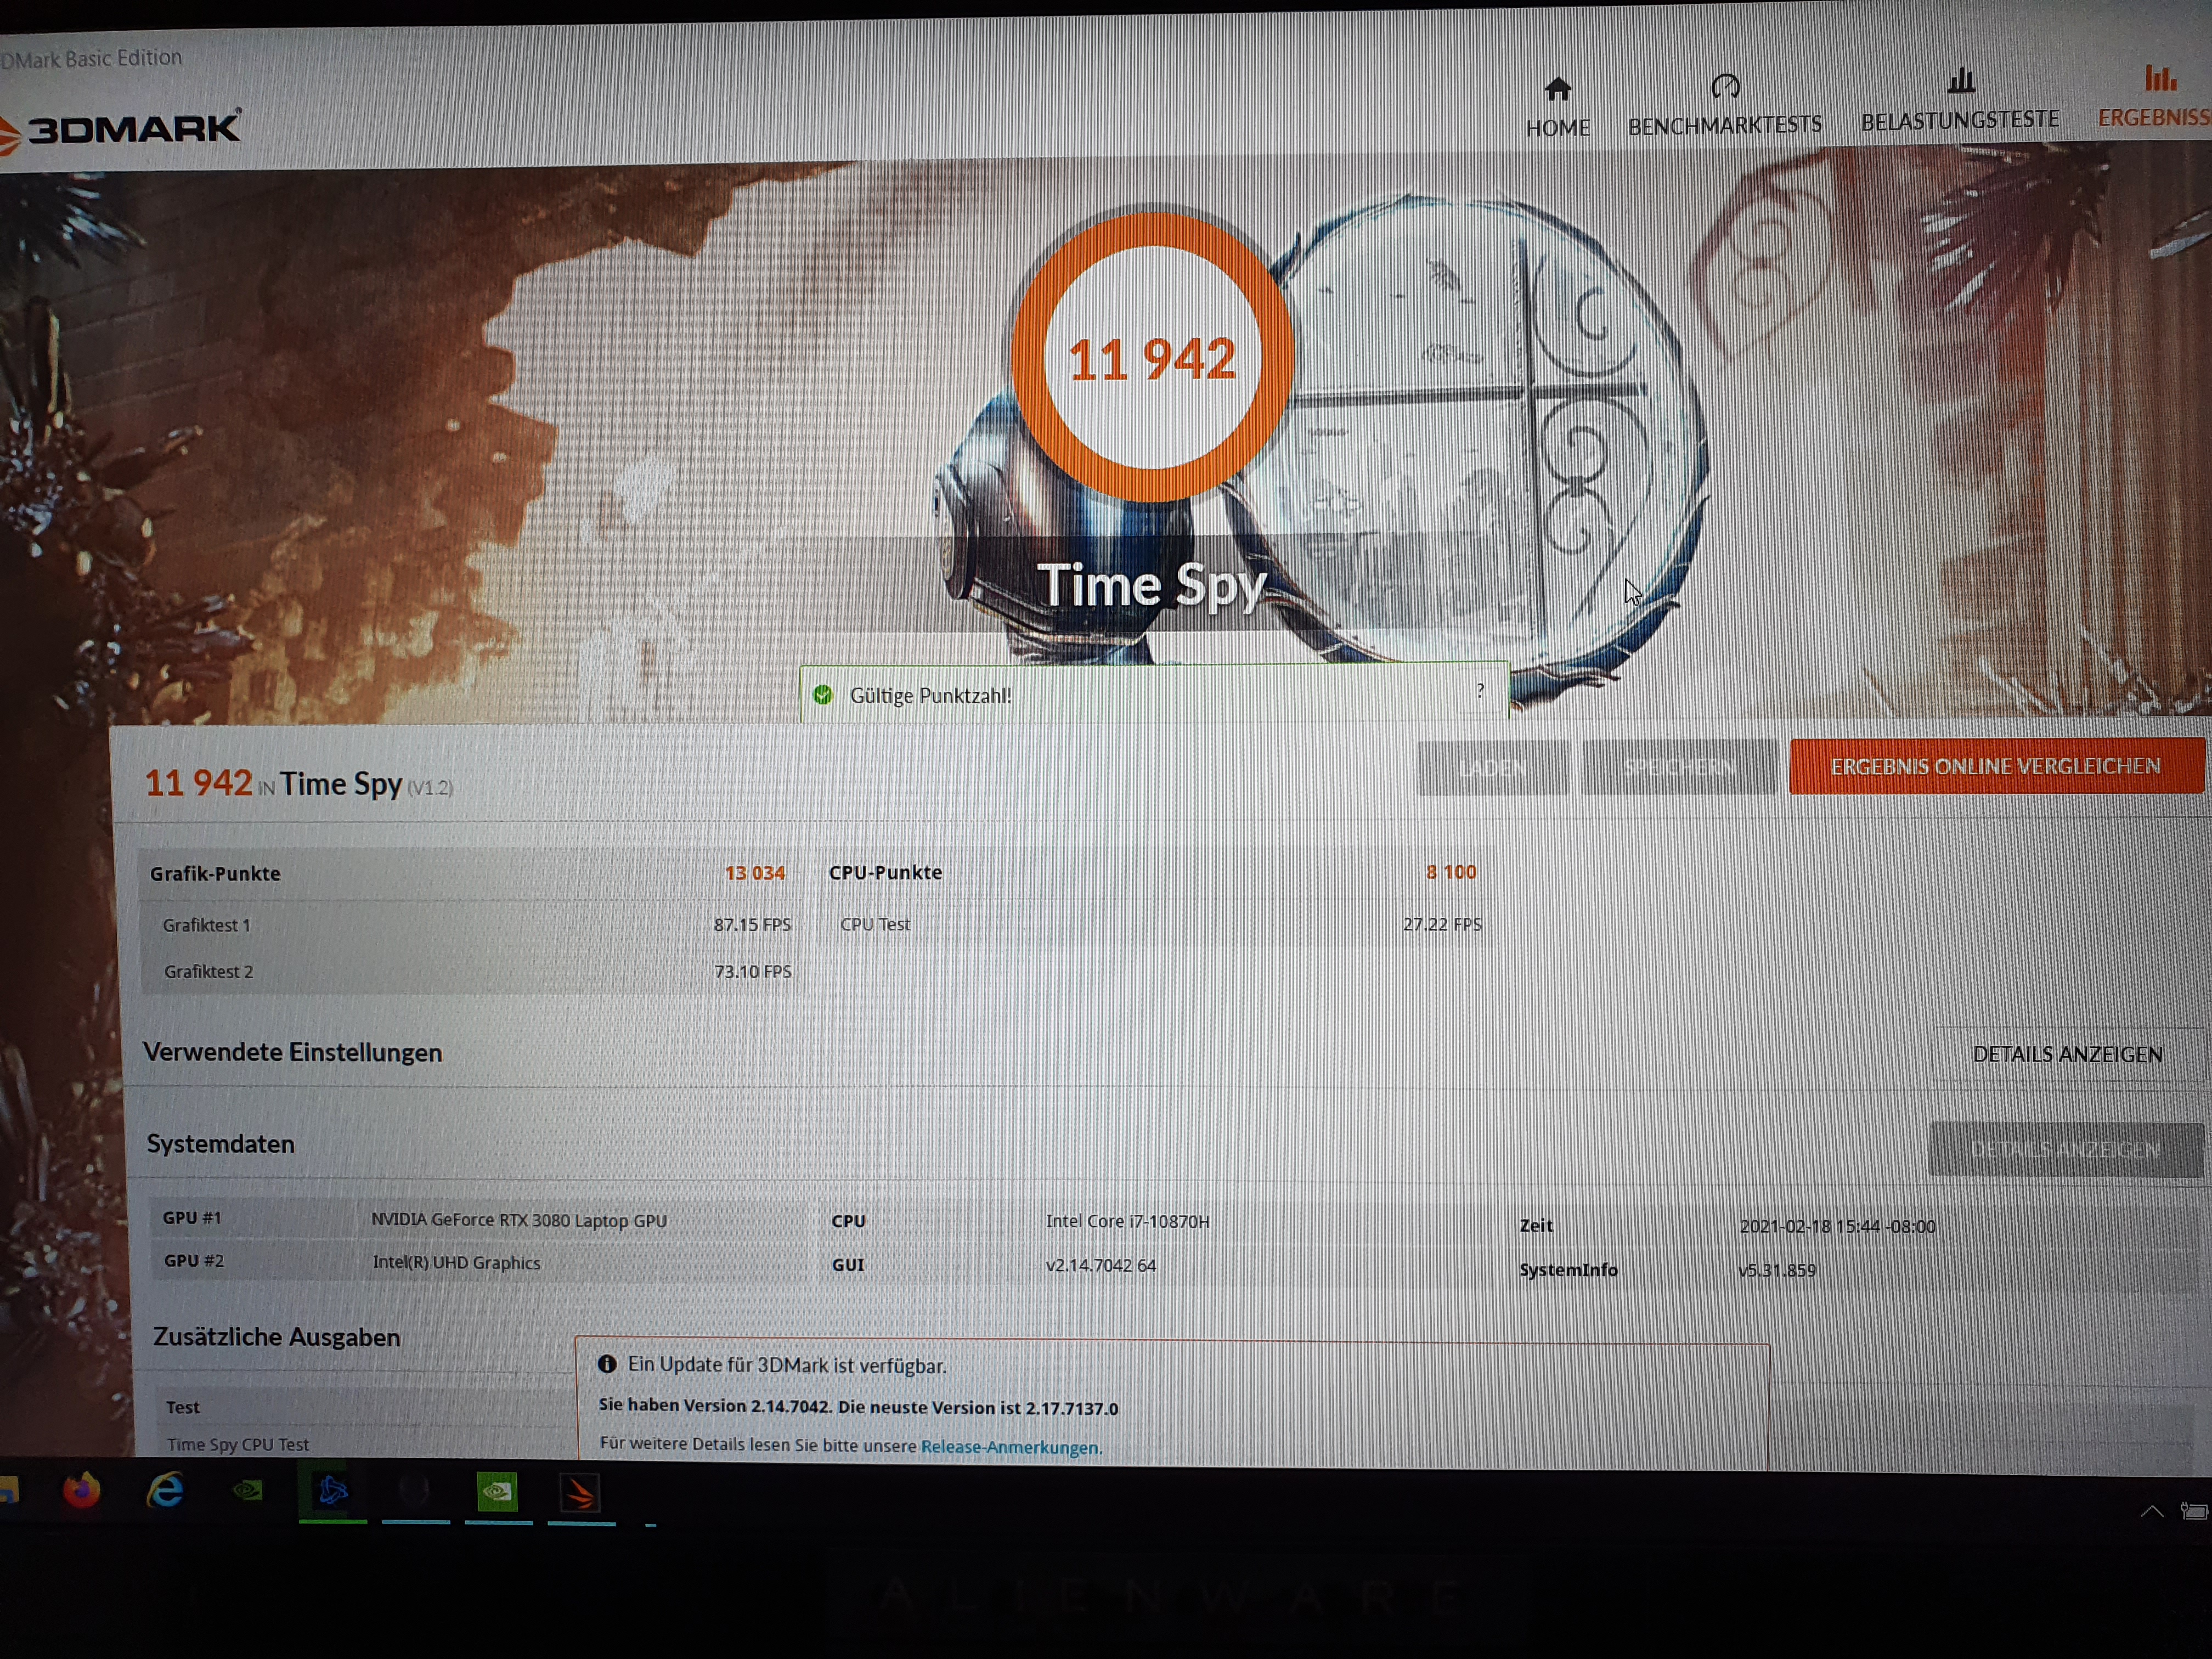Click the Gültige Punktzahl! banner
Viewport: 2212px width, 1659px height.
[x=1155, y=692]
